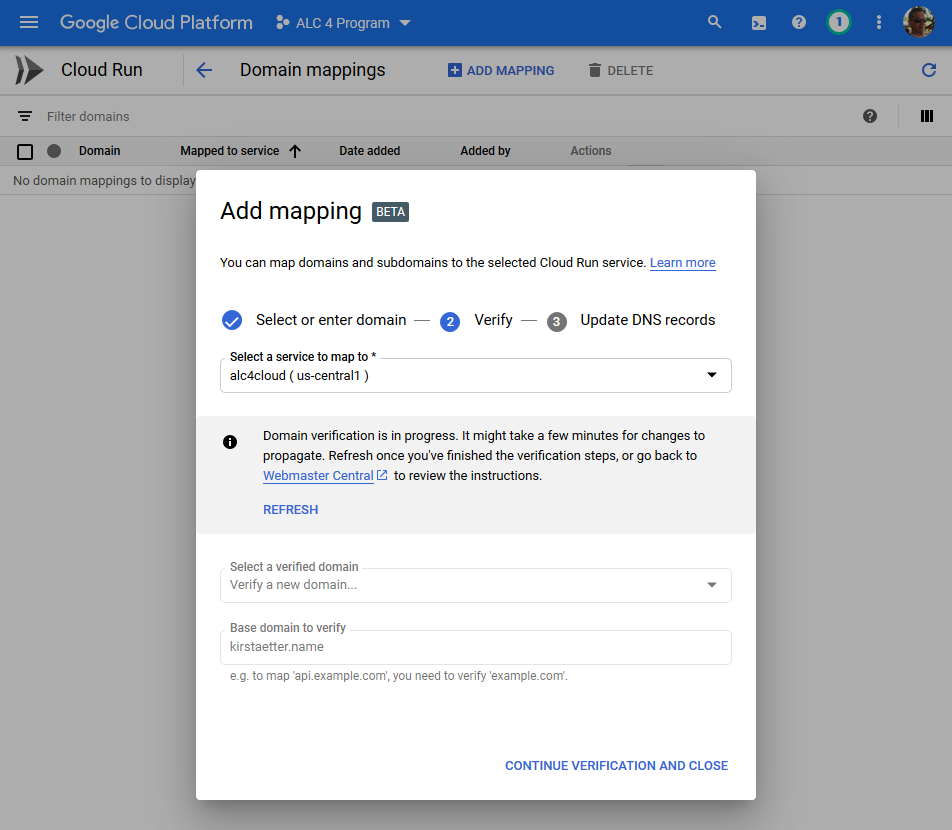Expand the 'Select a service to map to' dropdown
This screenshot has width=952, height=830.
475,375
